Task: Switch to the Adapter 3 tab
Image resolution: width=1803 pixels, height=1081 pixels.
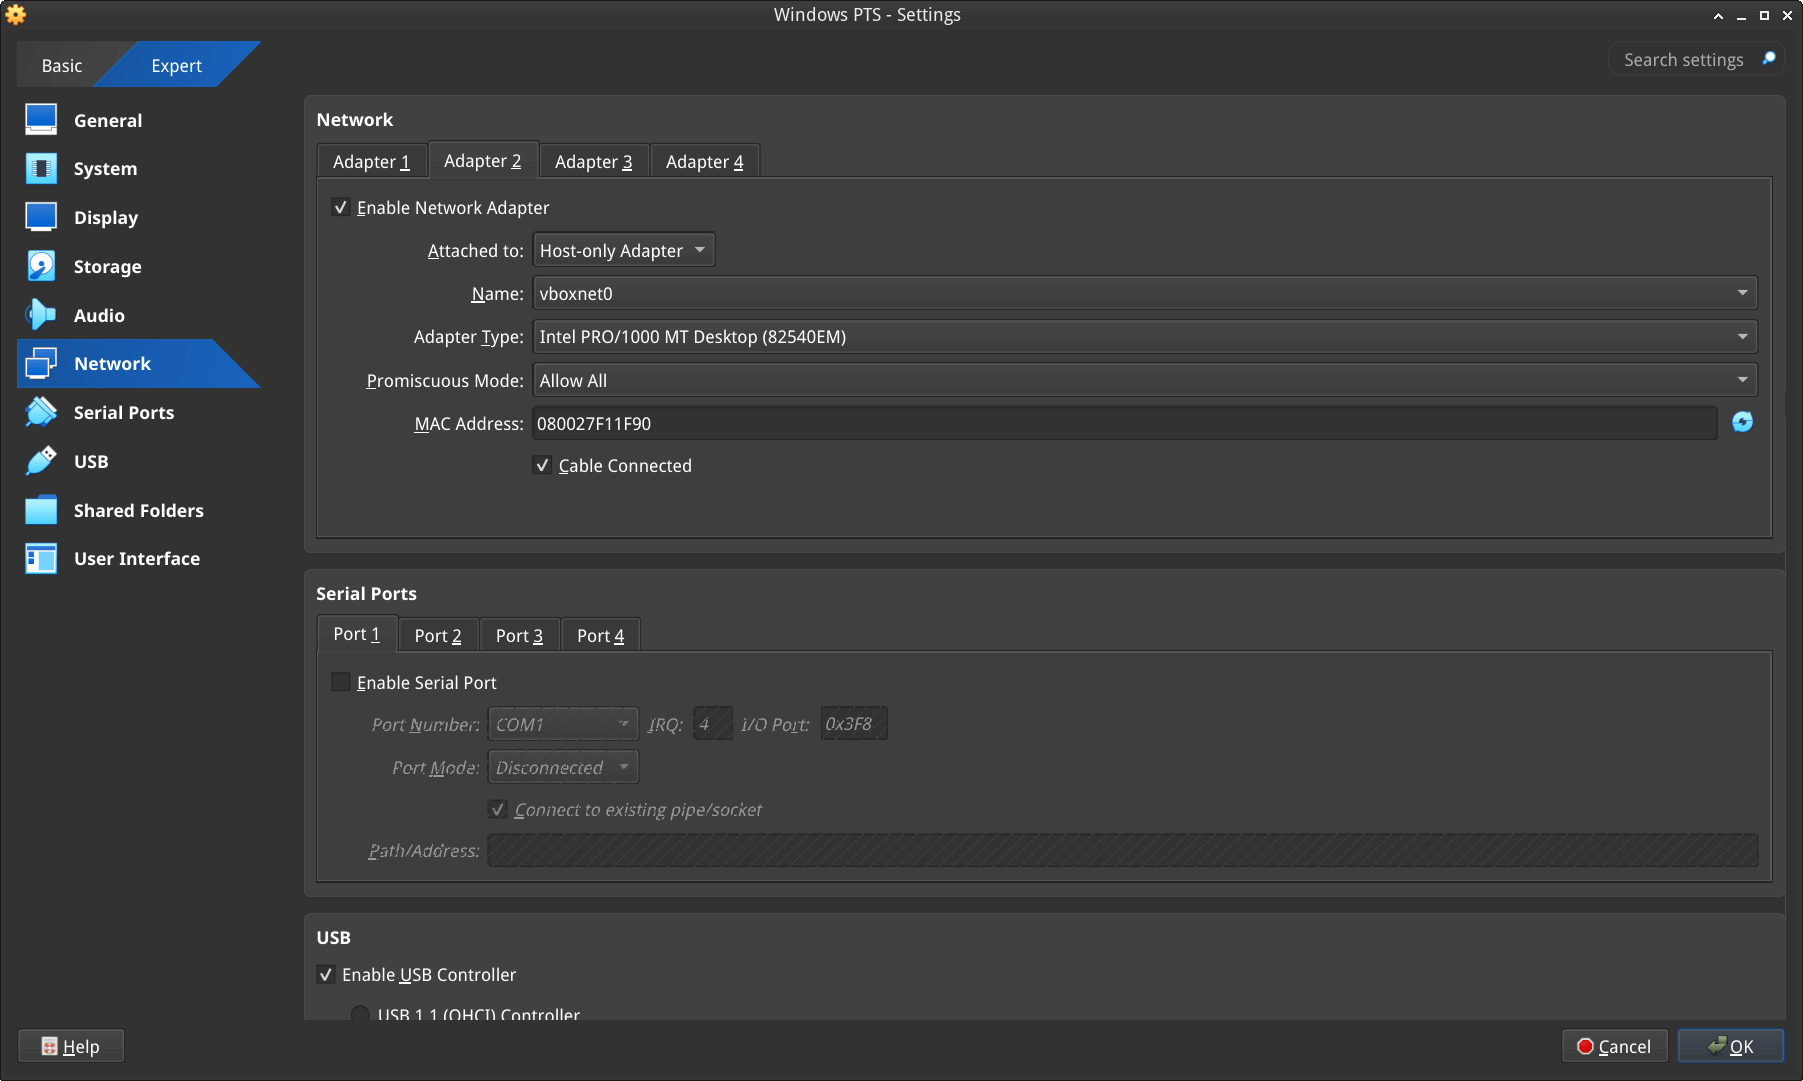Action: pyautogui.click(x=593, y=162)
